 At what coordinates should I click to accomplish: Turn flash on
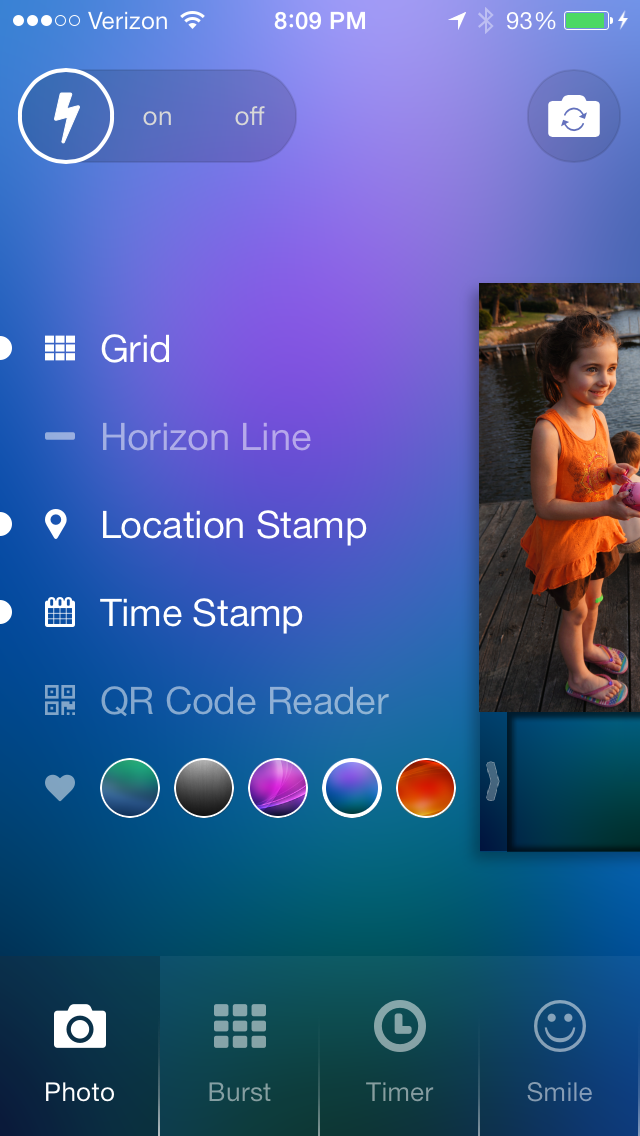point(157,117)
